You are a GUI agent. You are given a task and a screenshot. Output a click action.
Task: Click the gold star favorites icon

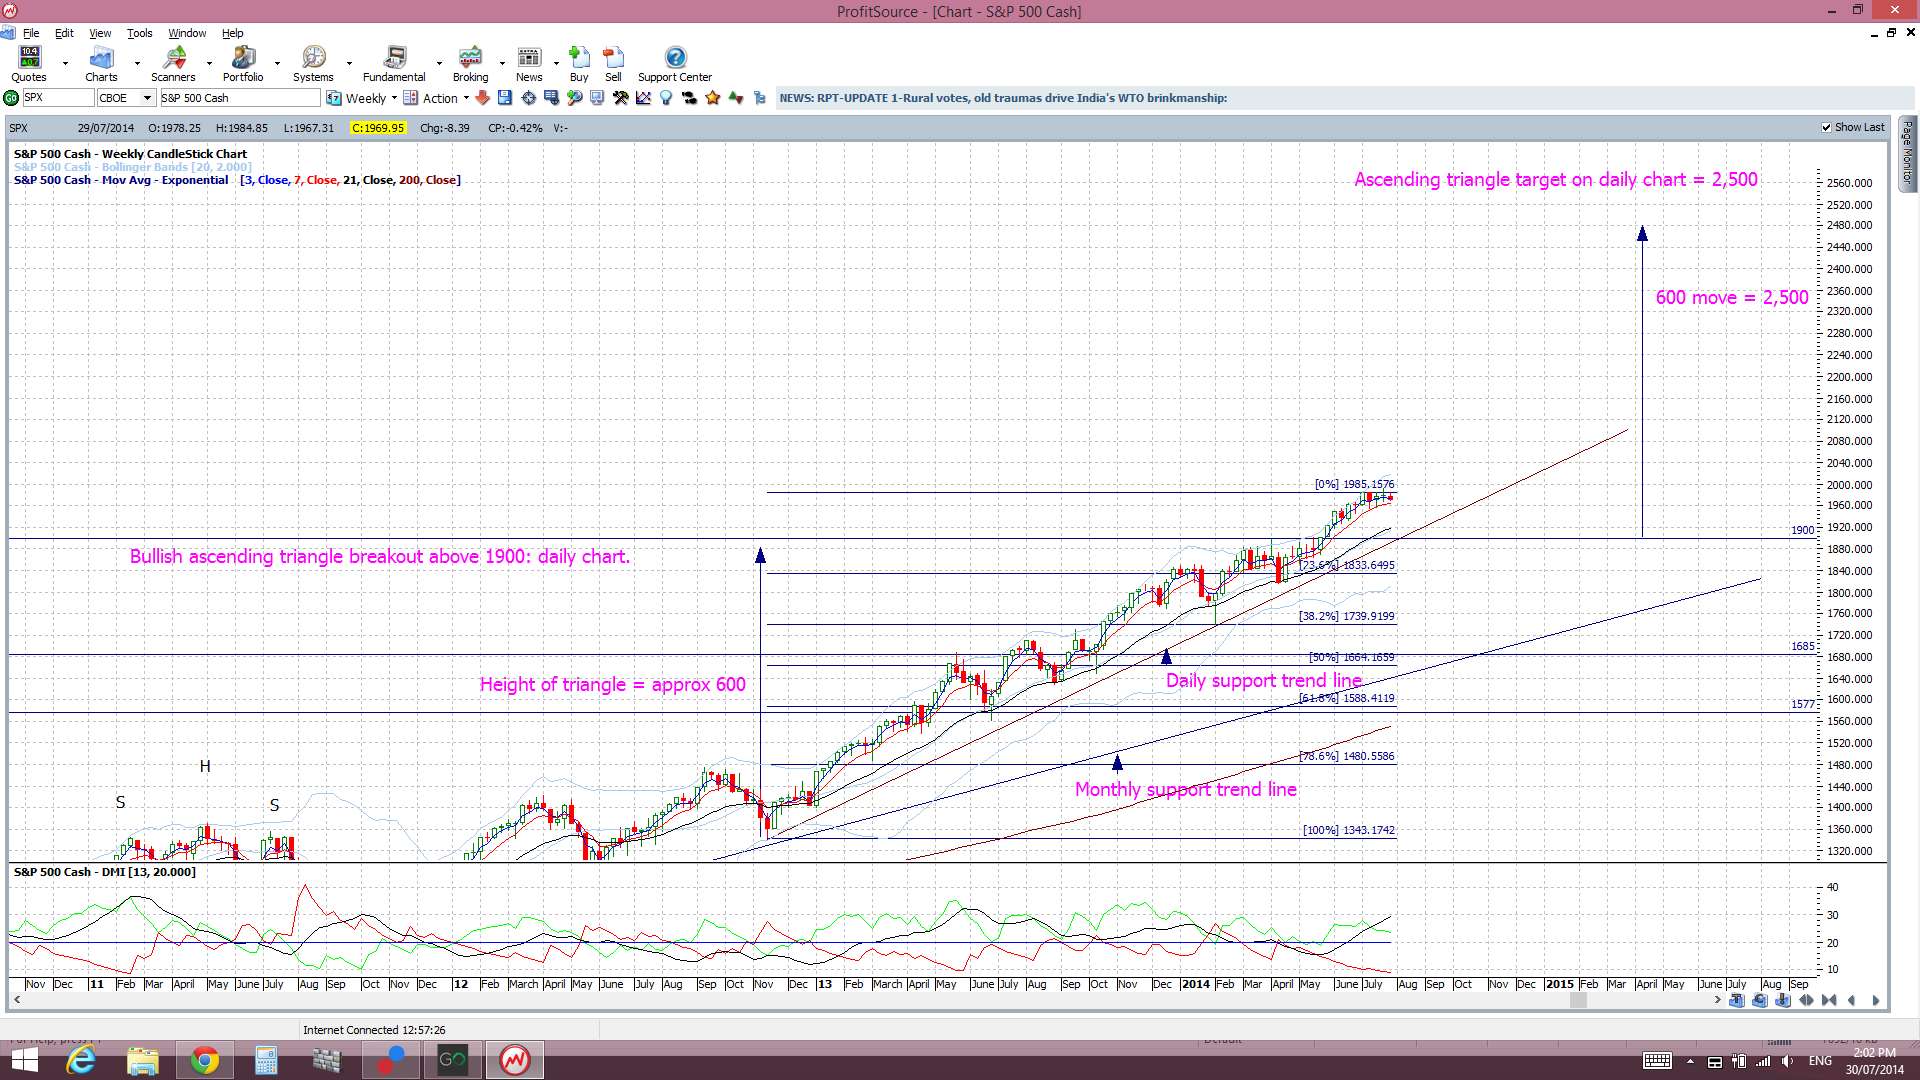click(x=712, y=98)
